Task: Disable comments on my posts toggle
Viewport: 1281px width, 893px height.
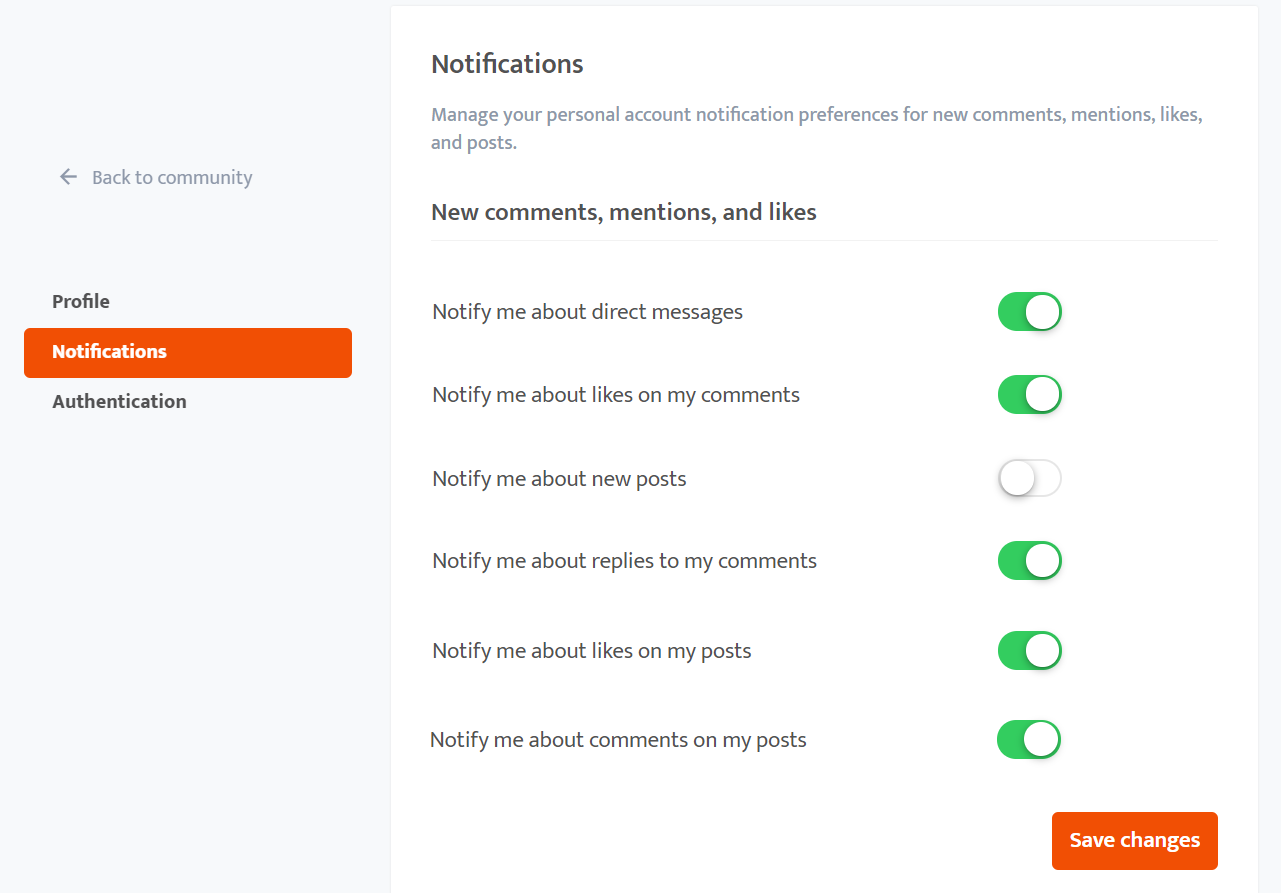Action: [1028, 740]
